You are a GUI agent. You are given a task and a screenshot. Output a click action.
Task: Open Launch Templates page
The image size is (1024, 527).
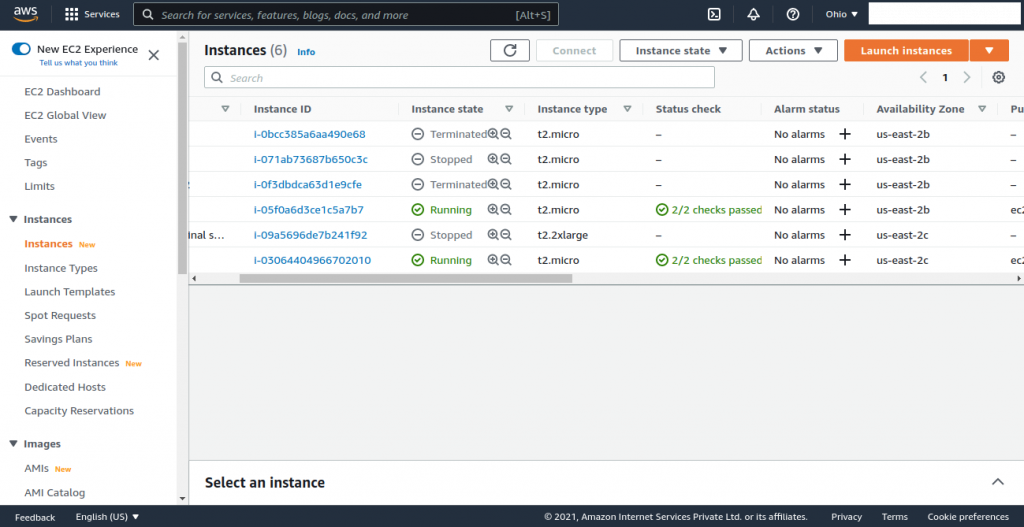click(70, 292)
